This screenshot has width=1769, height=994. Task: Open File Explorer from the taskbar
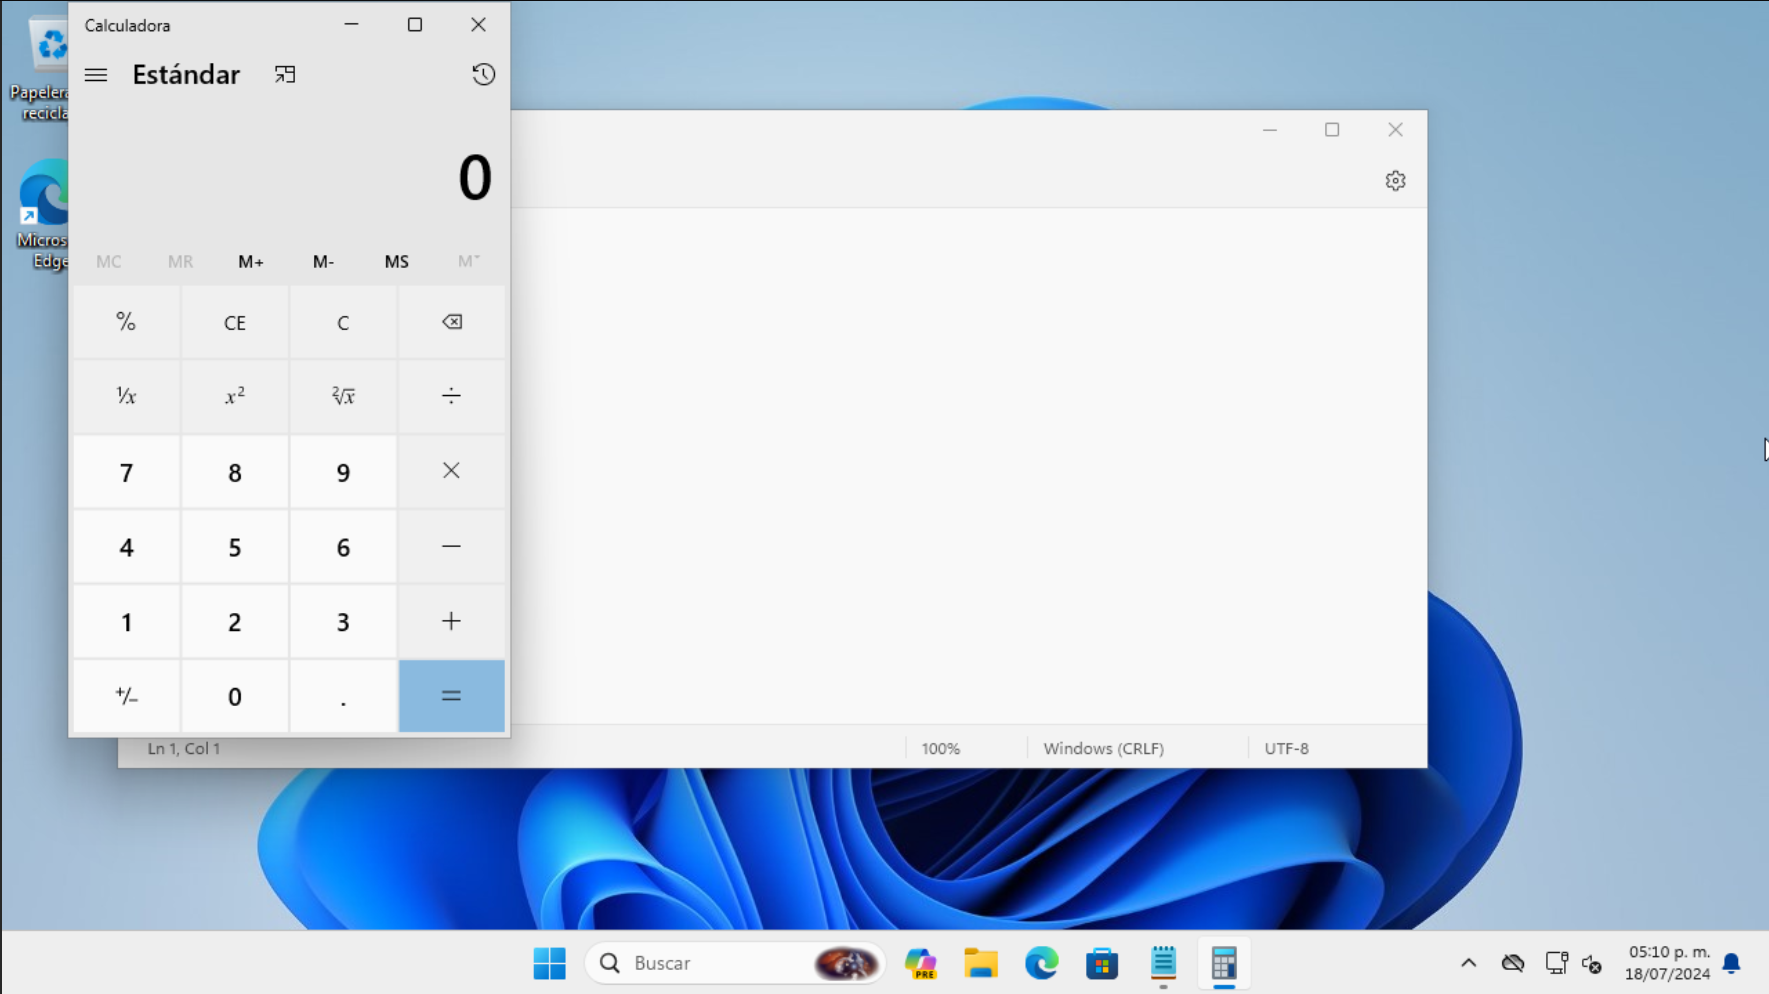pyautogui.click(x=981, y=963)
